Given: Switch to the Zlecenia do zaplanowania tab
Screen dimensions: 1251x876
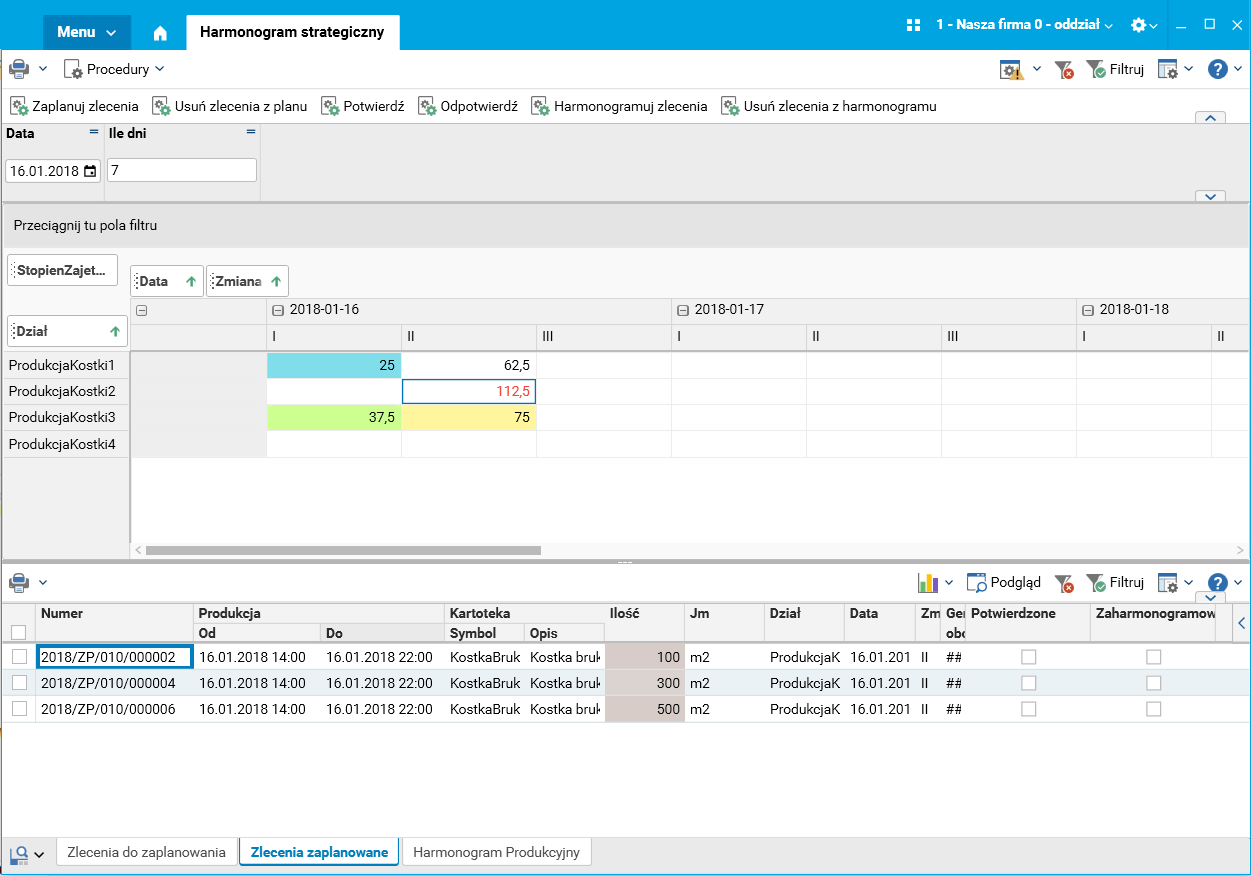Looking at the screenshot, I should pyautogui.click(x=147, y=852).
